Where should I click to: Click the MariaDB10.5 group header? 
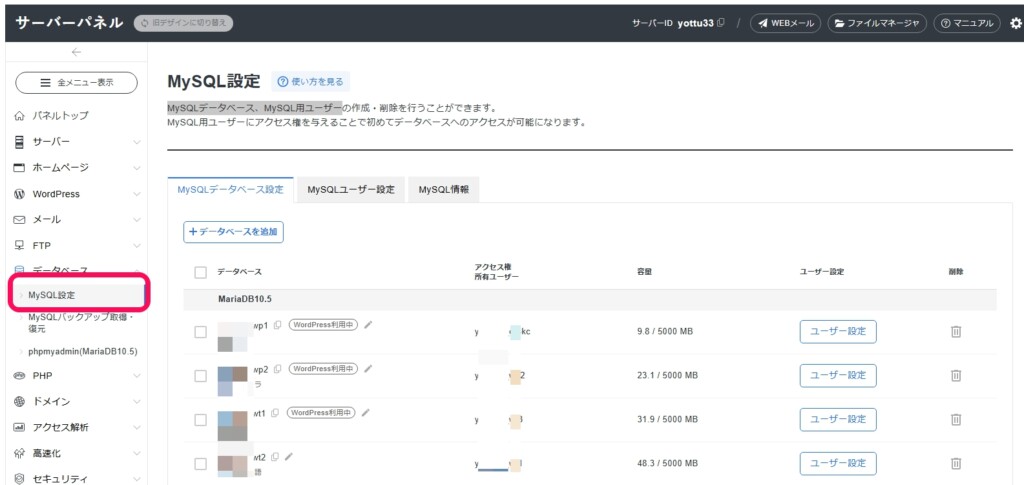(x=590, y=299)
